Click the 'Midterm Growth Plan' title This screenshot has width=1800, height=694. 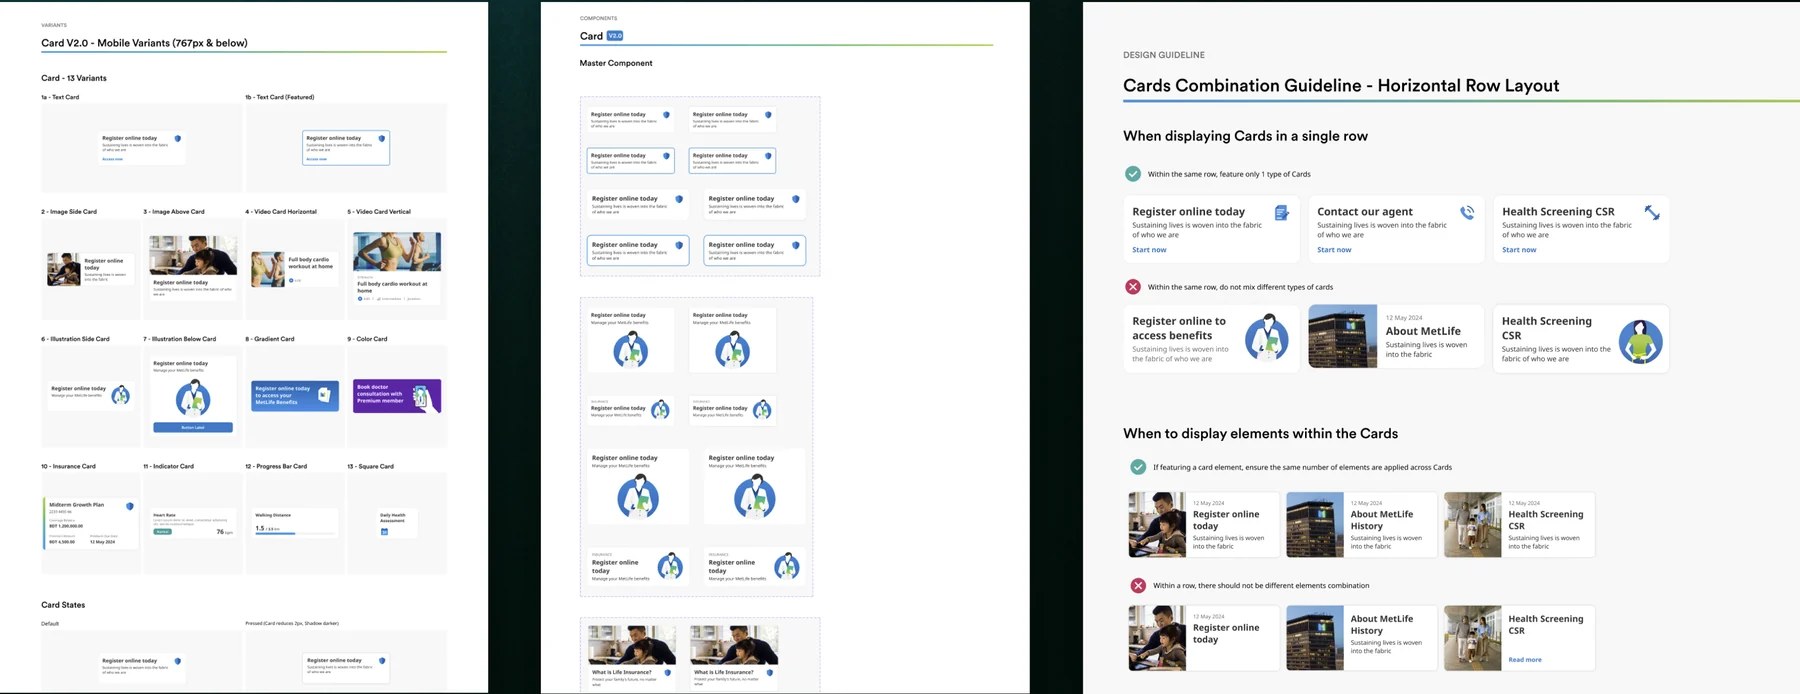[76, 505]
